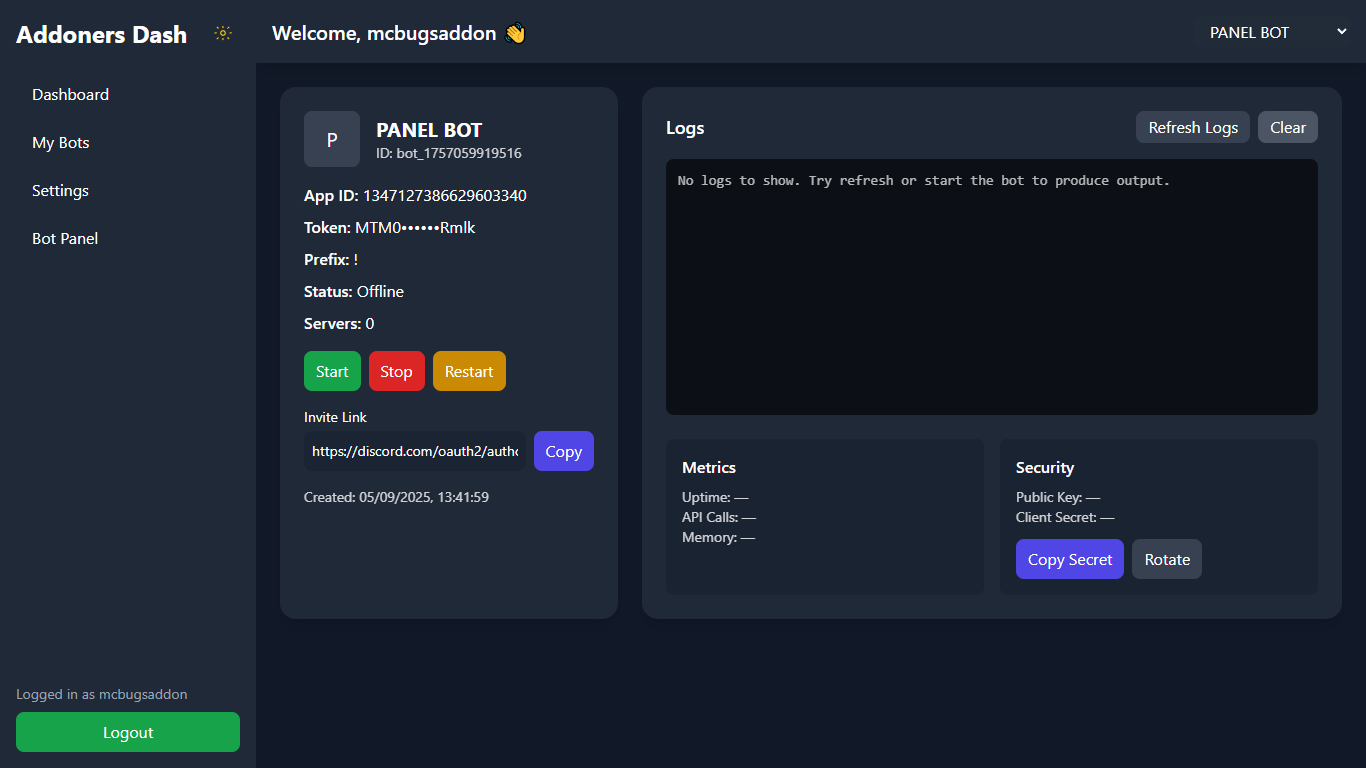1366x768 pixels.
Task: Copy the client secret
Action: pyautogui.click(x=1069, y=559)
